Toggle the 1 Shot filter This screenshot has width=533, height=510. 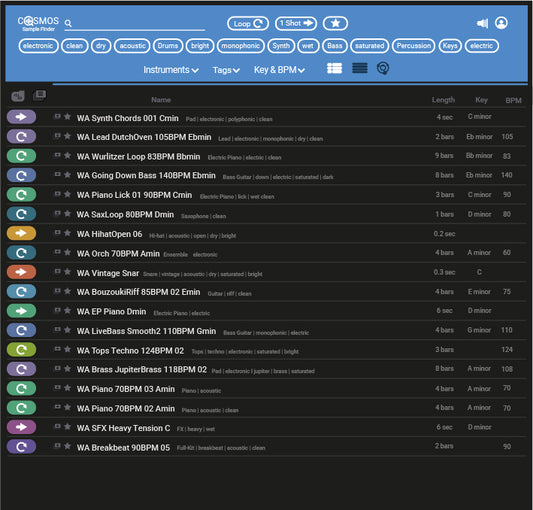click(x=296, y=23)
